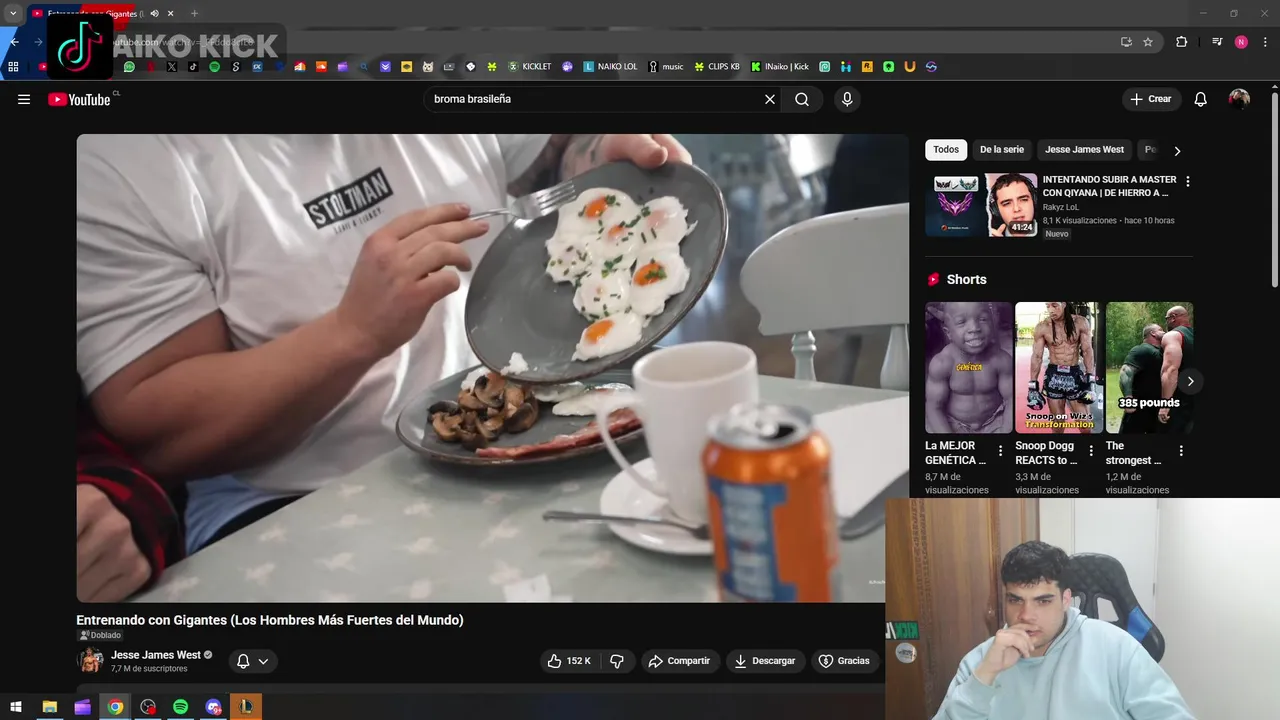The image size is (1280, 720).
Task: Open a new Chrome tab
Action: click(x=194, y=13)
